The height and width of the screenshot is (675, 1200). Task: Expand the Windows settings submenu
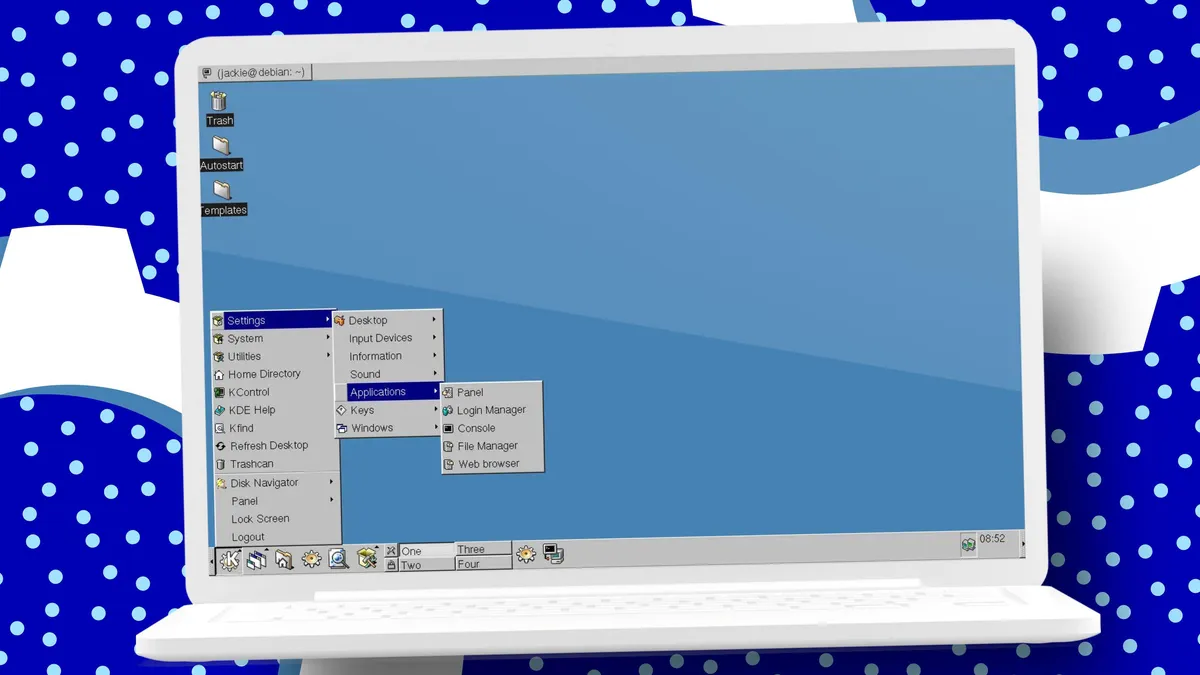(x=388, y=428)
